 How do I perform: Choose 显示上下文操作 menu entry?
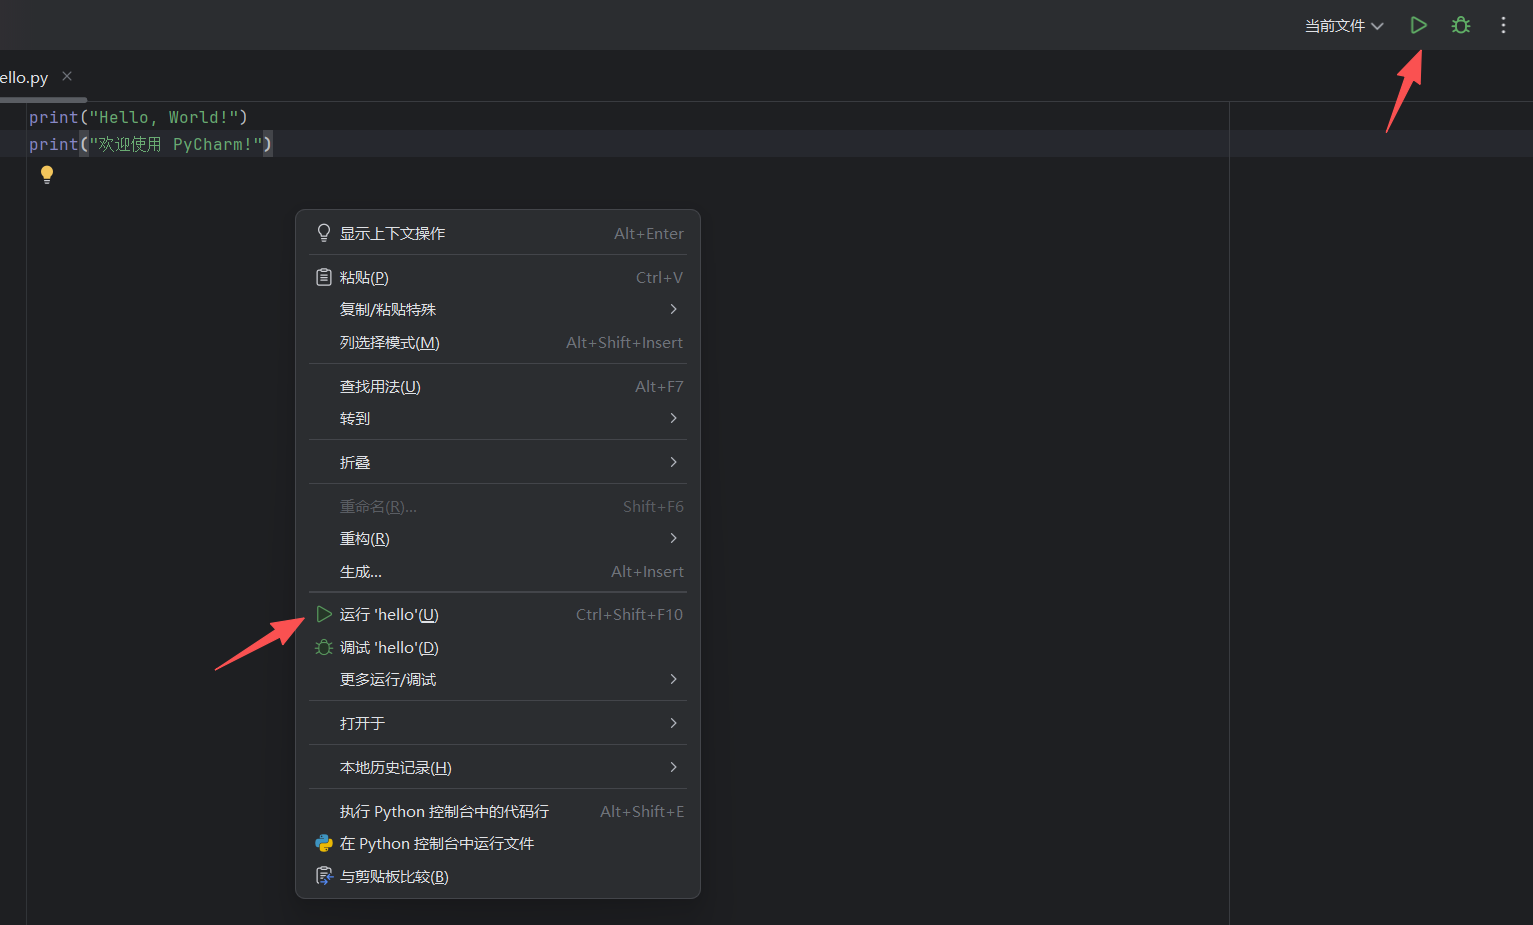coord(392,233)
